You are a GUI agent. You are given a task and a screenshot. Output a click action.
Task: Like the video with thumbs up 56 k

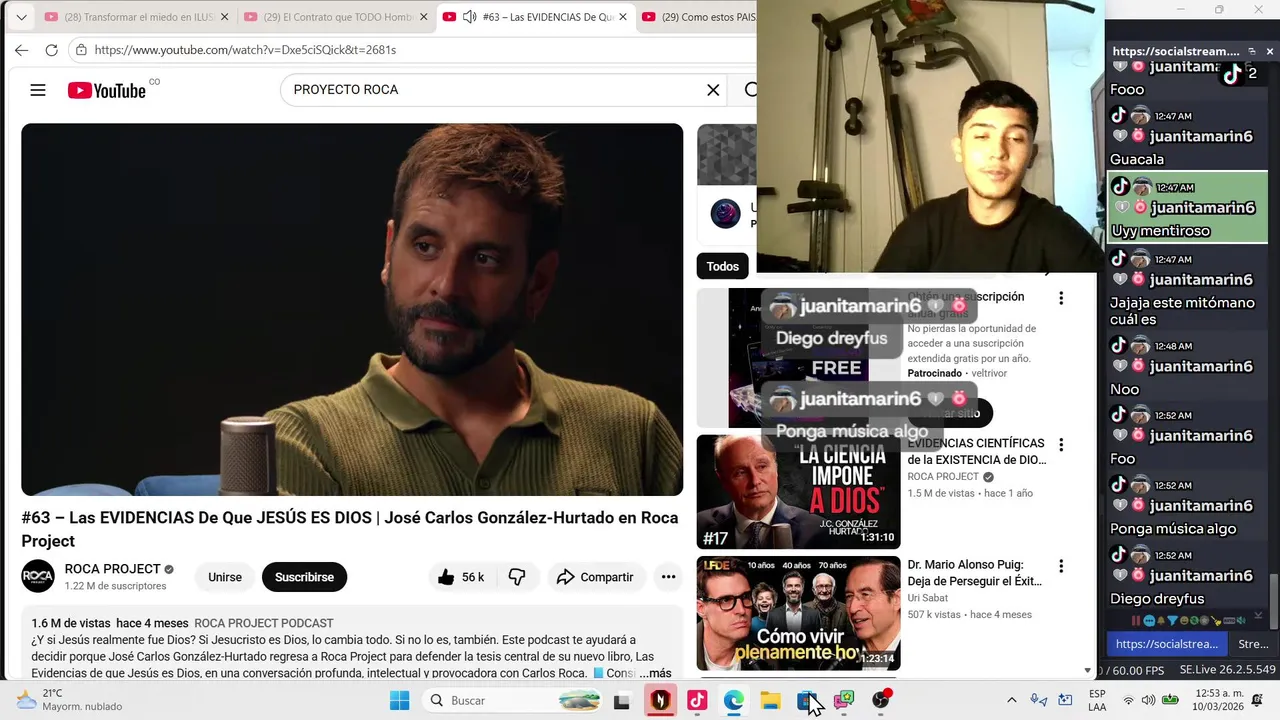point(461,577)
